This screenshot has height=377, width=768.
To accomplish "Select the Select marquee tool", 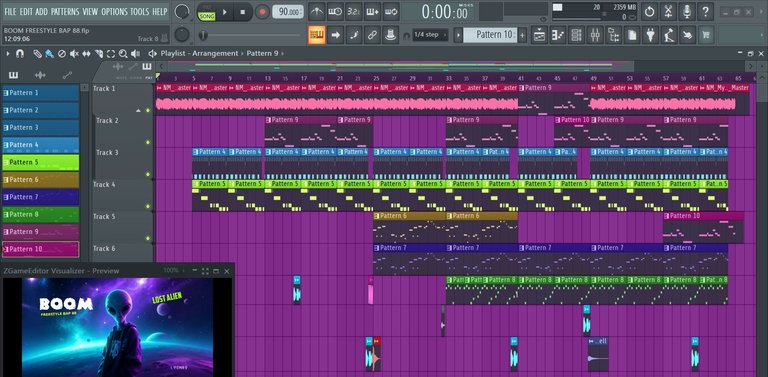I will click(x=111, y=54).
